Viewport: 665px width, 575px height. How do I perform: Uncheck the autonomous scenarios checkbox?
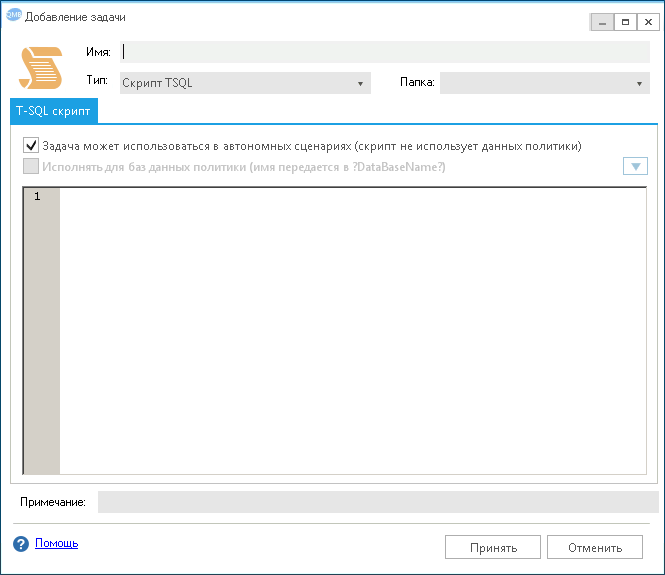[31, 145]
